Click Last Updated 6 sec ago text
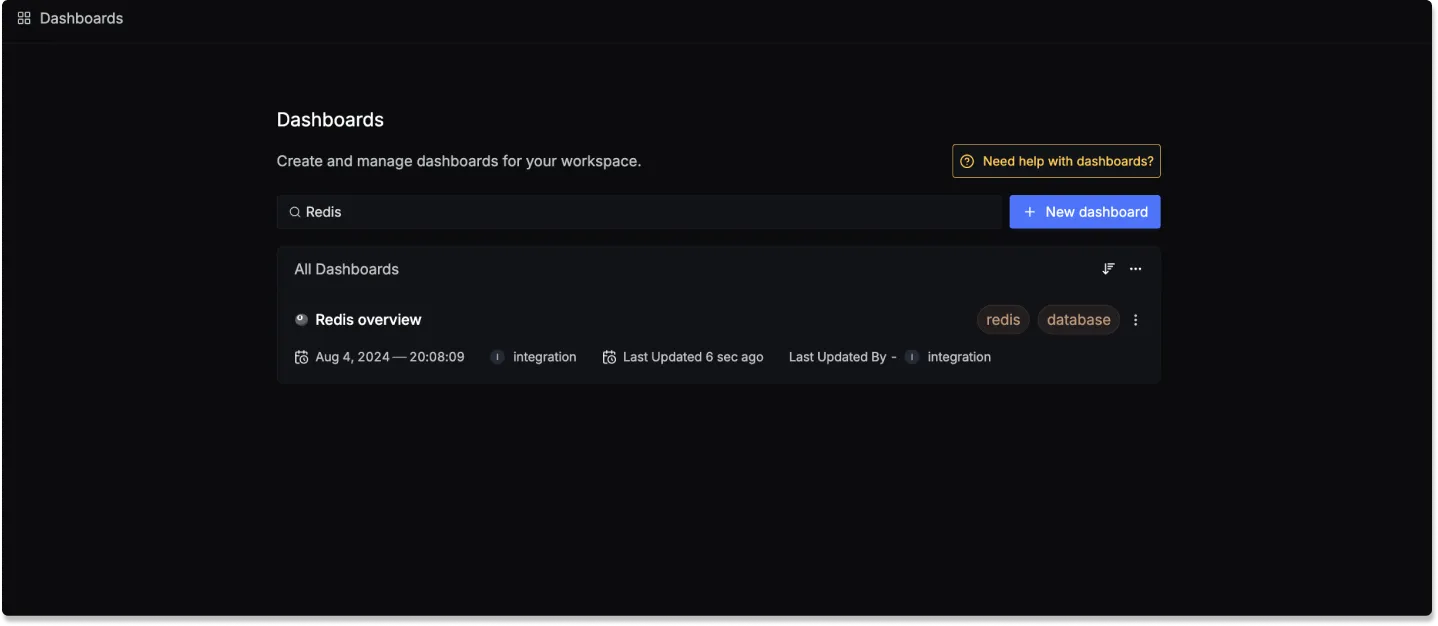This screenshot has height=626, width=1438. coord(693,357)
